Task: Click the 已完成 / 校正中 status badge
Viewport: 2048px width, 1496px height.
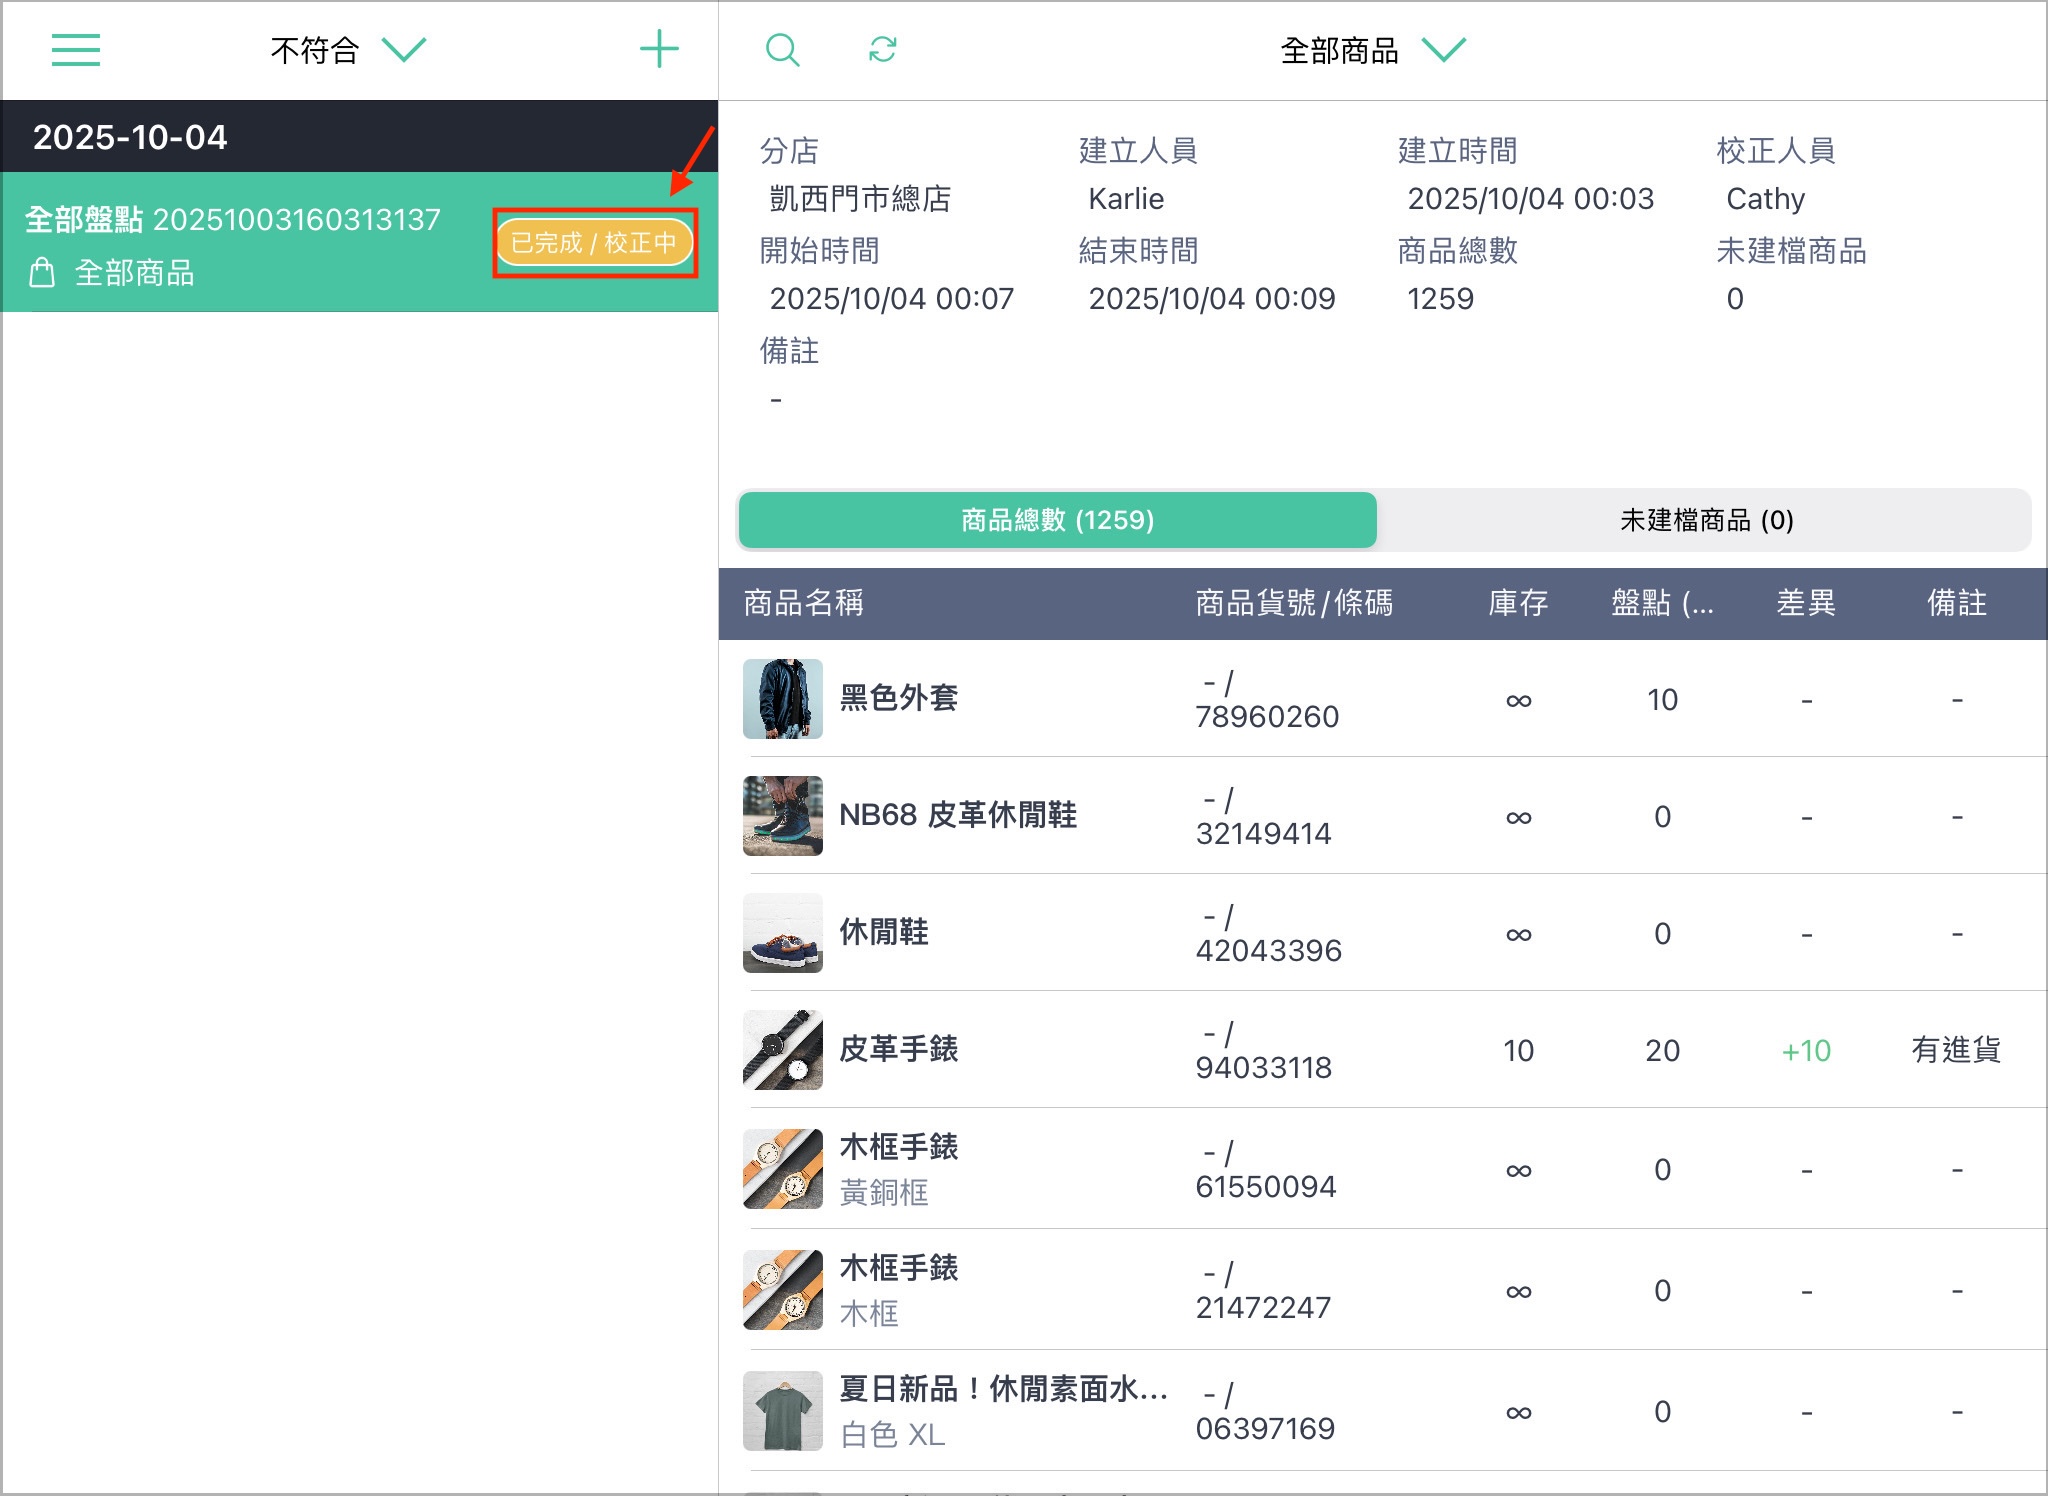Action: tap(594, 243)
